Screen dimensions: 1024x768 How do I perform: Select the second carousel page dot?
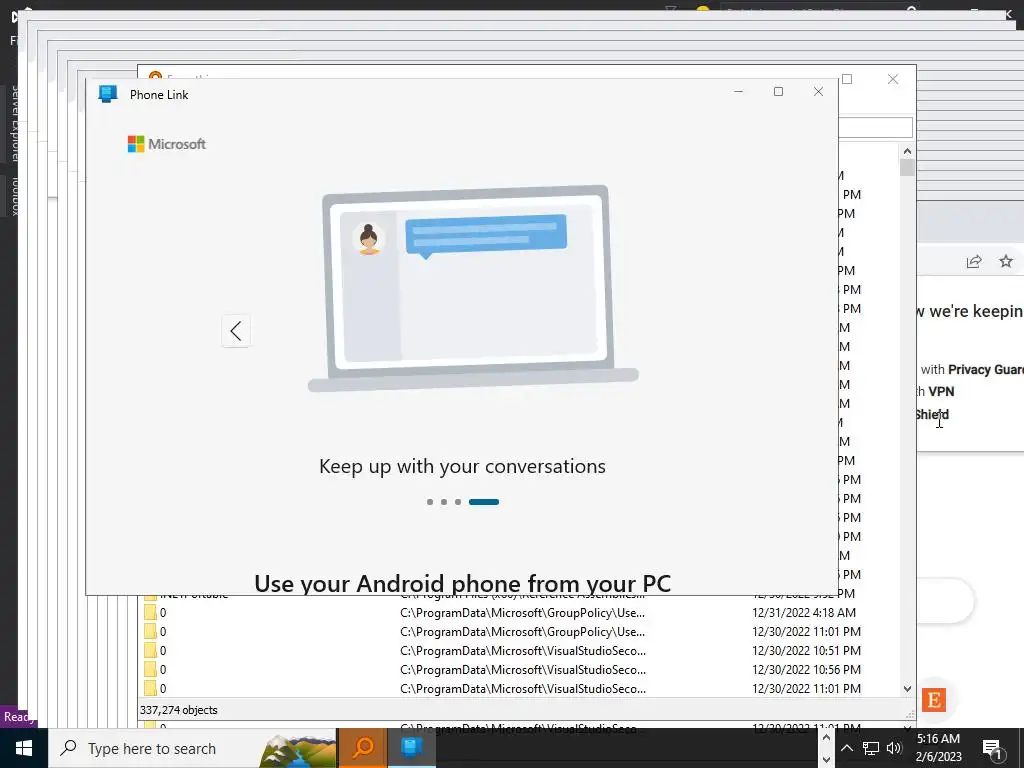(444, 502)
